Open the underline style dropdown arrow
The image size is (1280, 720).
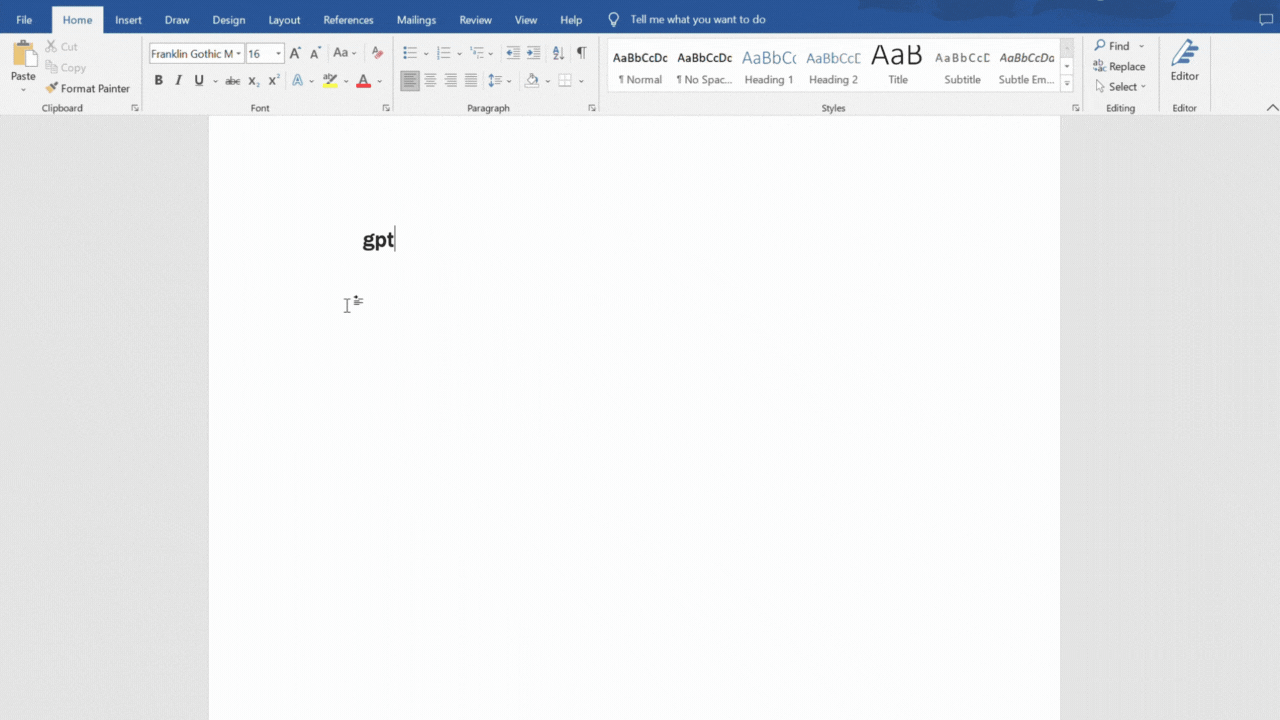pos(215,81)
